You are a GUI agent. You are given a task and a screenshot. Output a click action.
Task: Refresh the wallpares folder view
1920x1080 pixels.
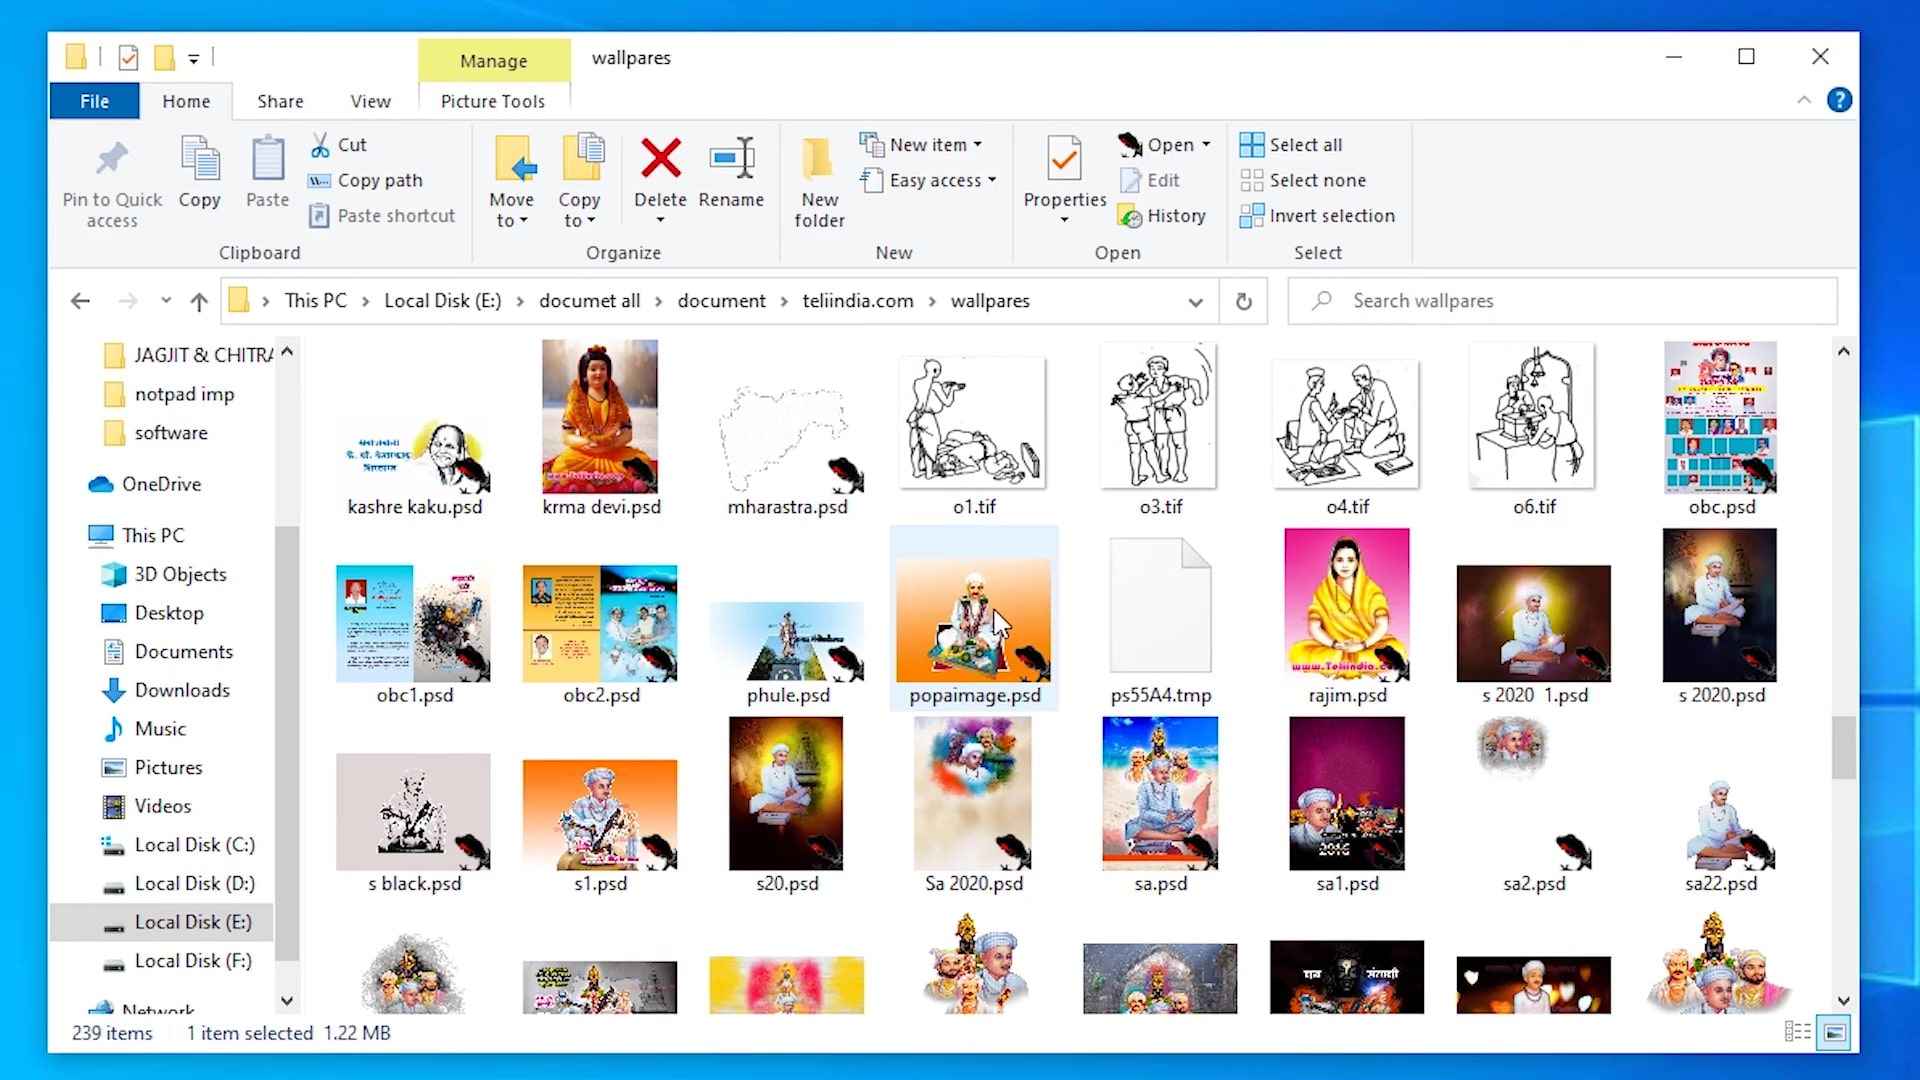pos(1243,301)
